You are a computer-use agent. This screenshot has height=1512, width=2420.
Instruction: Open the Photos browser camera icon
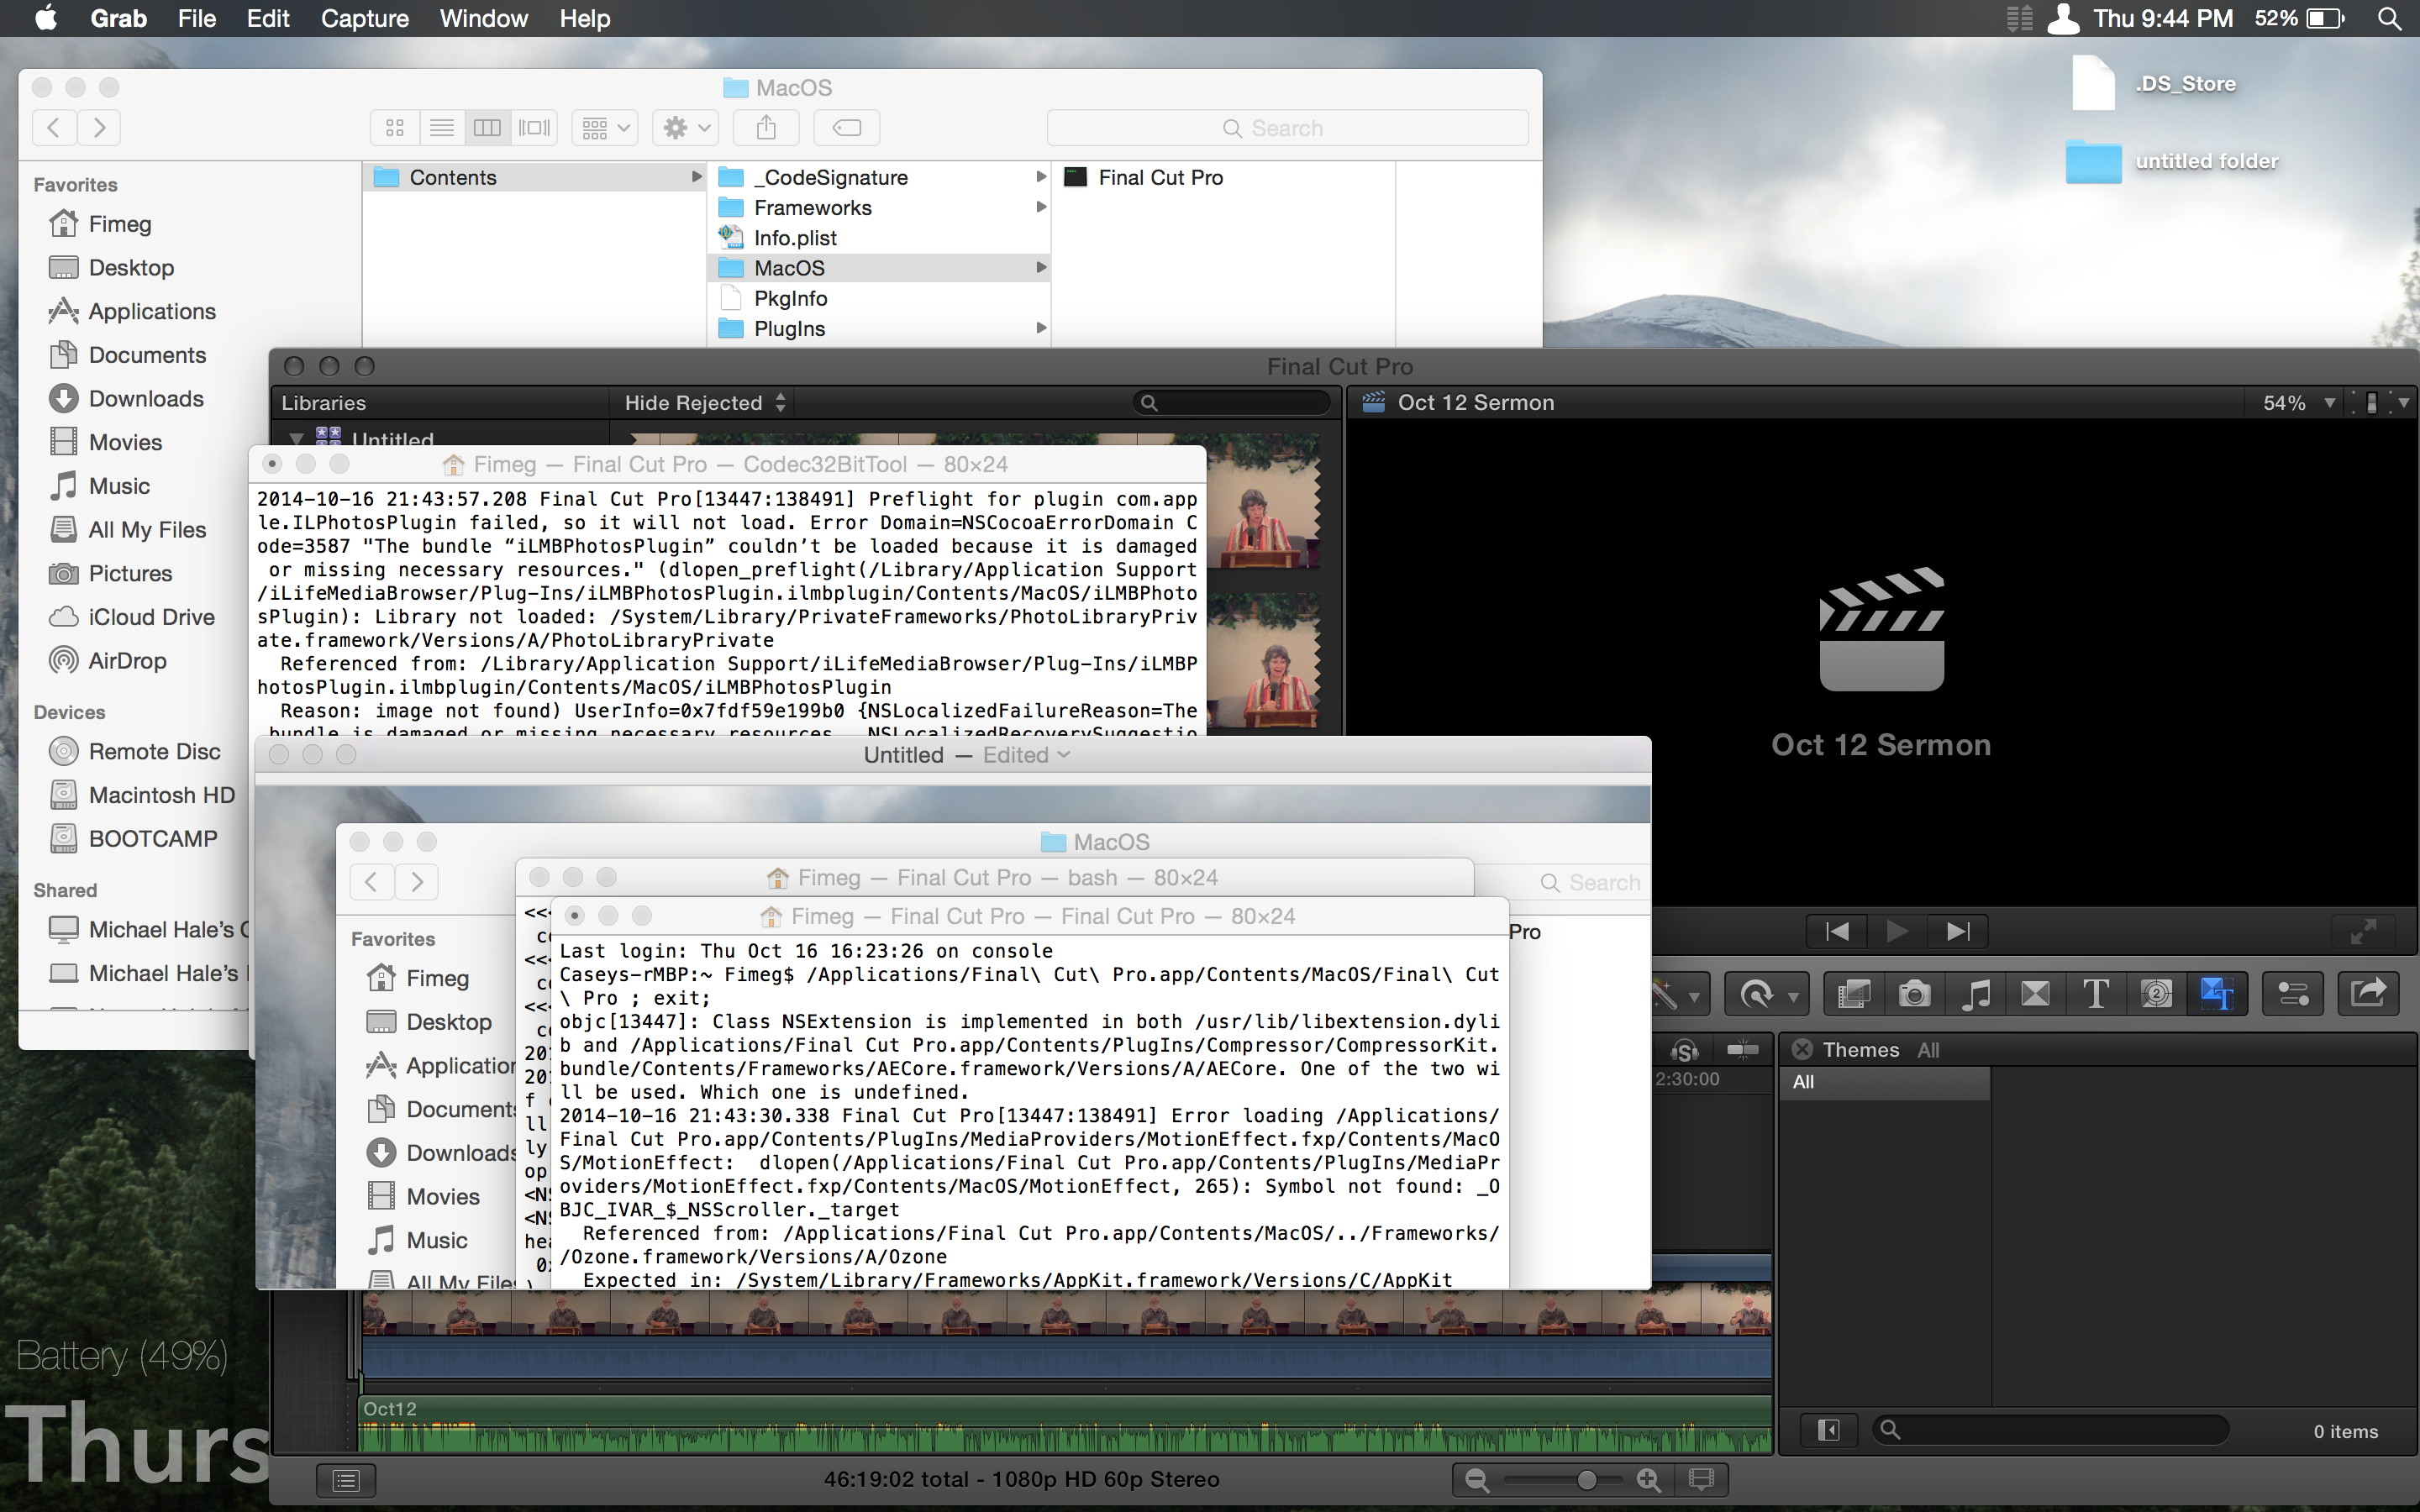pyautogui.click(x=1914, y=994)
